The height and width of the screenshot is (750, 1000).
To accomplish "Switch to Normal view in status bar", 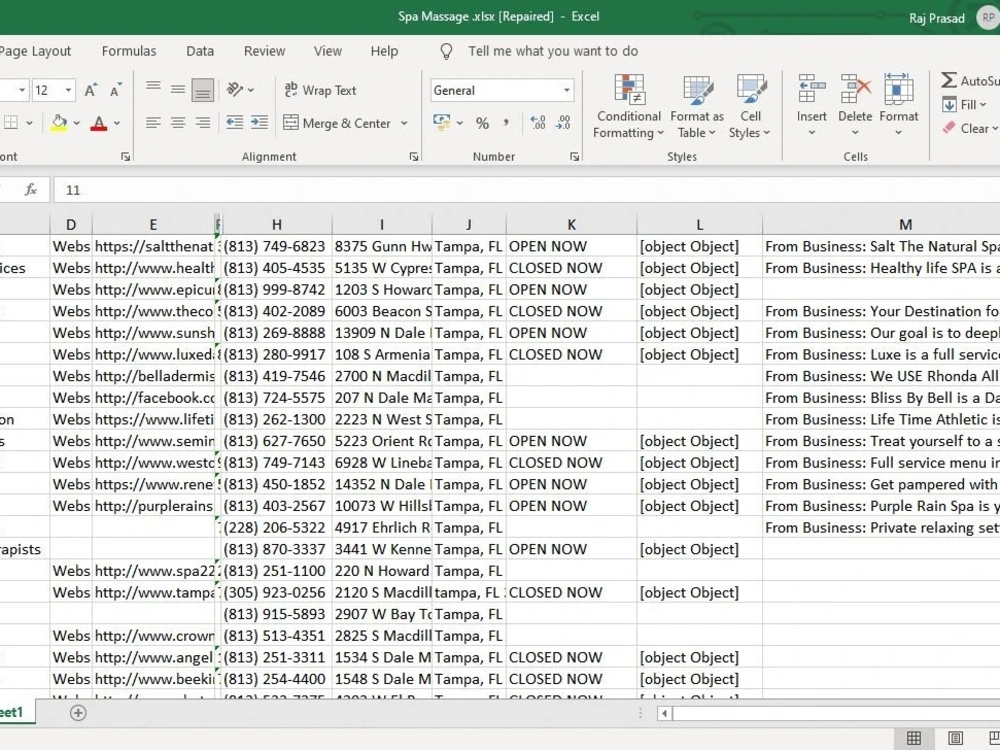I will click(x=913, y=738).
